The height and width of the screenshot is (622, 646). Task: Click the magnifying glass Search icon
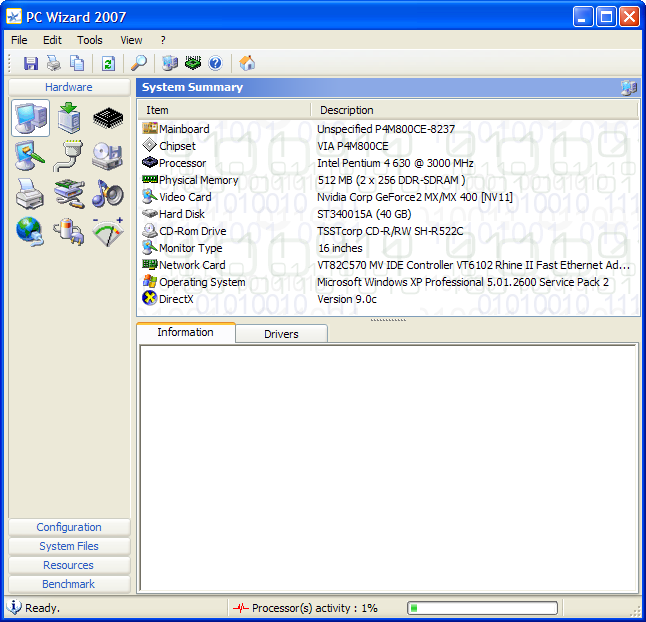[x=138, y=63]
